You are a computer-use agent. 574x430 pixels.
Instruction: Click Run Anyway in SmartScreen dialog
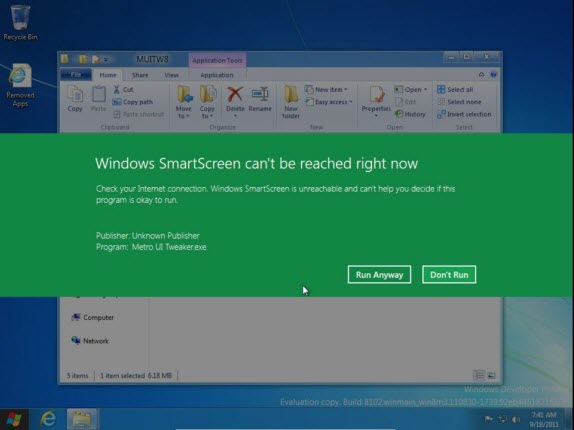pyautogui.click(x=379, y=274)
